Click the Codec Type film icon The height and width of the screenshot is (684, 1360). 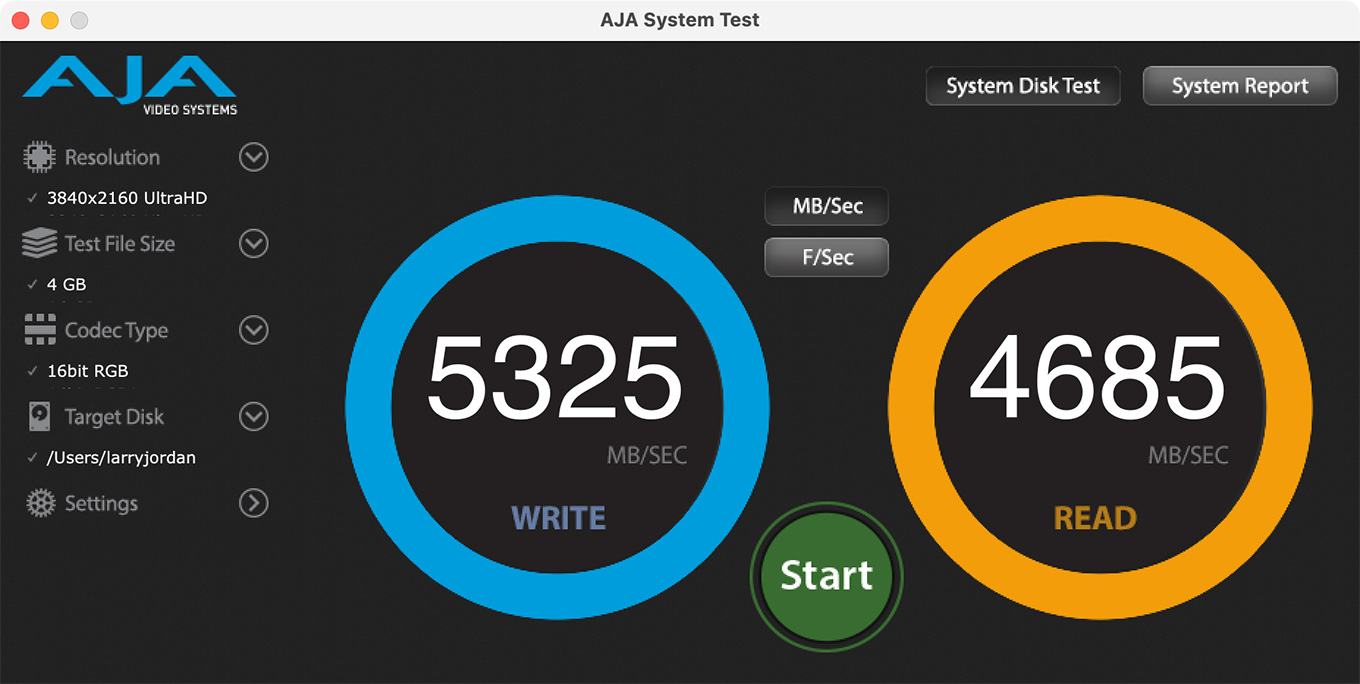coord(40,330)
